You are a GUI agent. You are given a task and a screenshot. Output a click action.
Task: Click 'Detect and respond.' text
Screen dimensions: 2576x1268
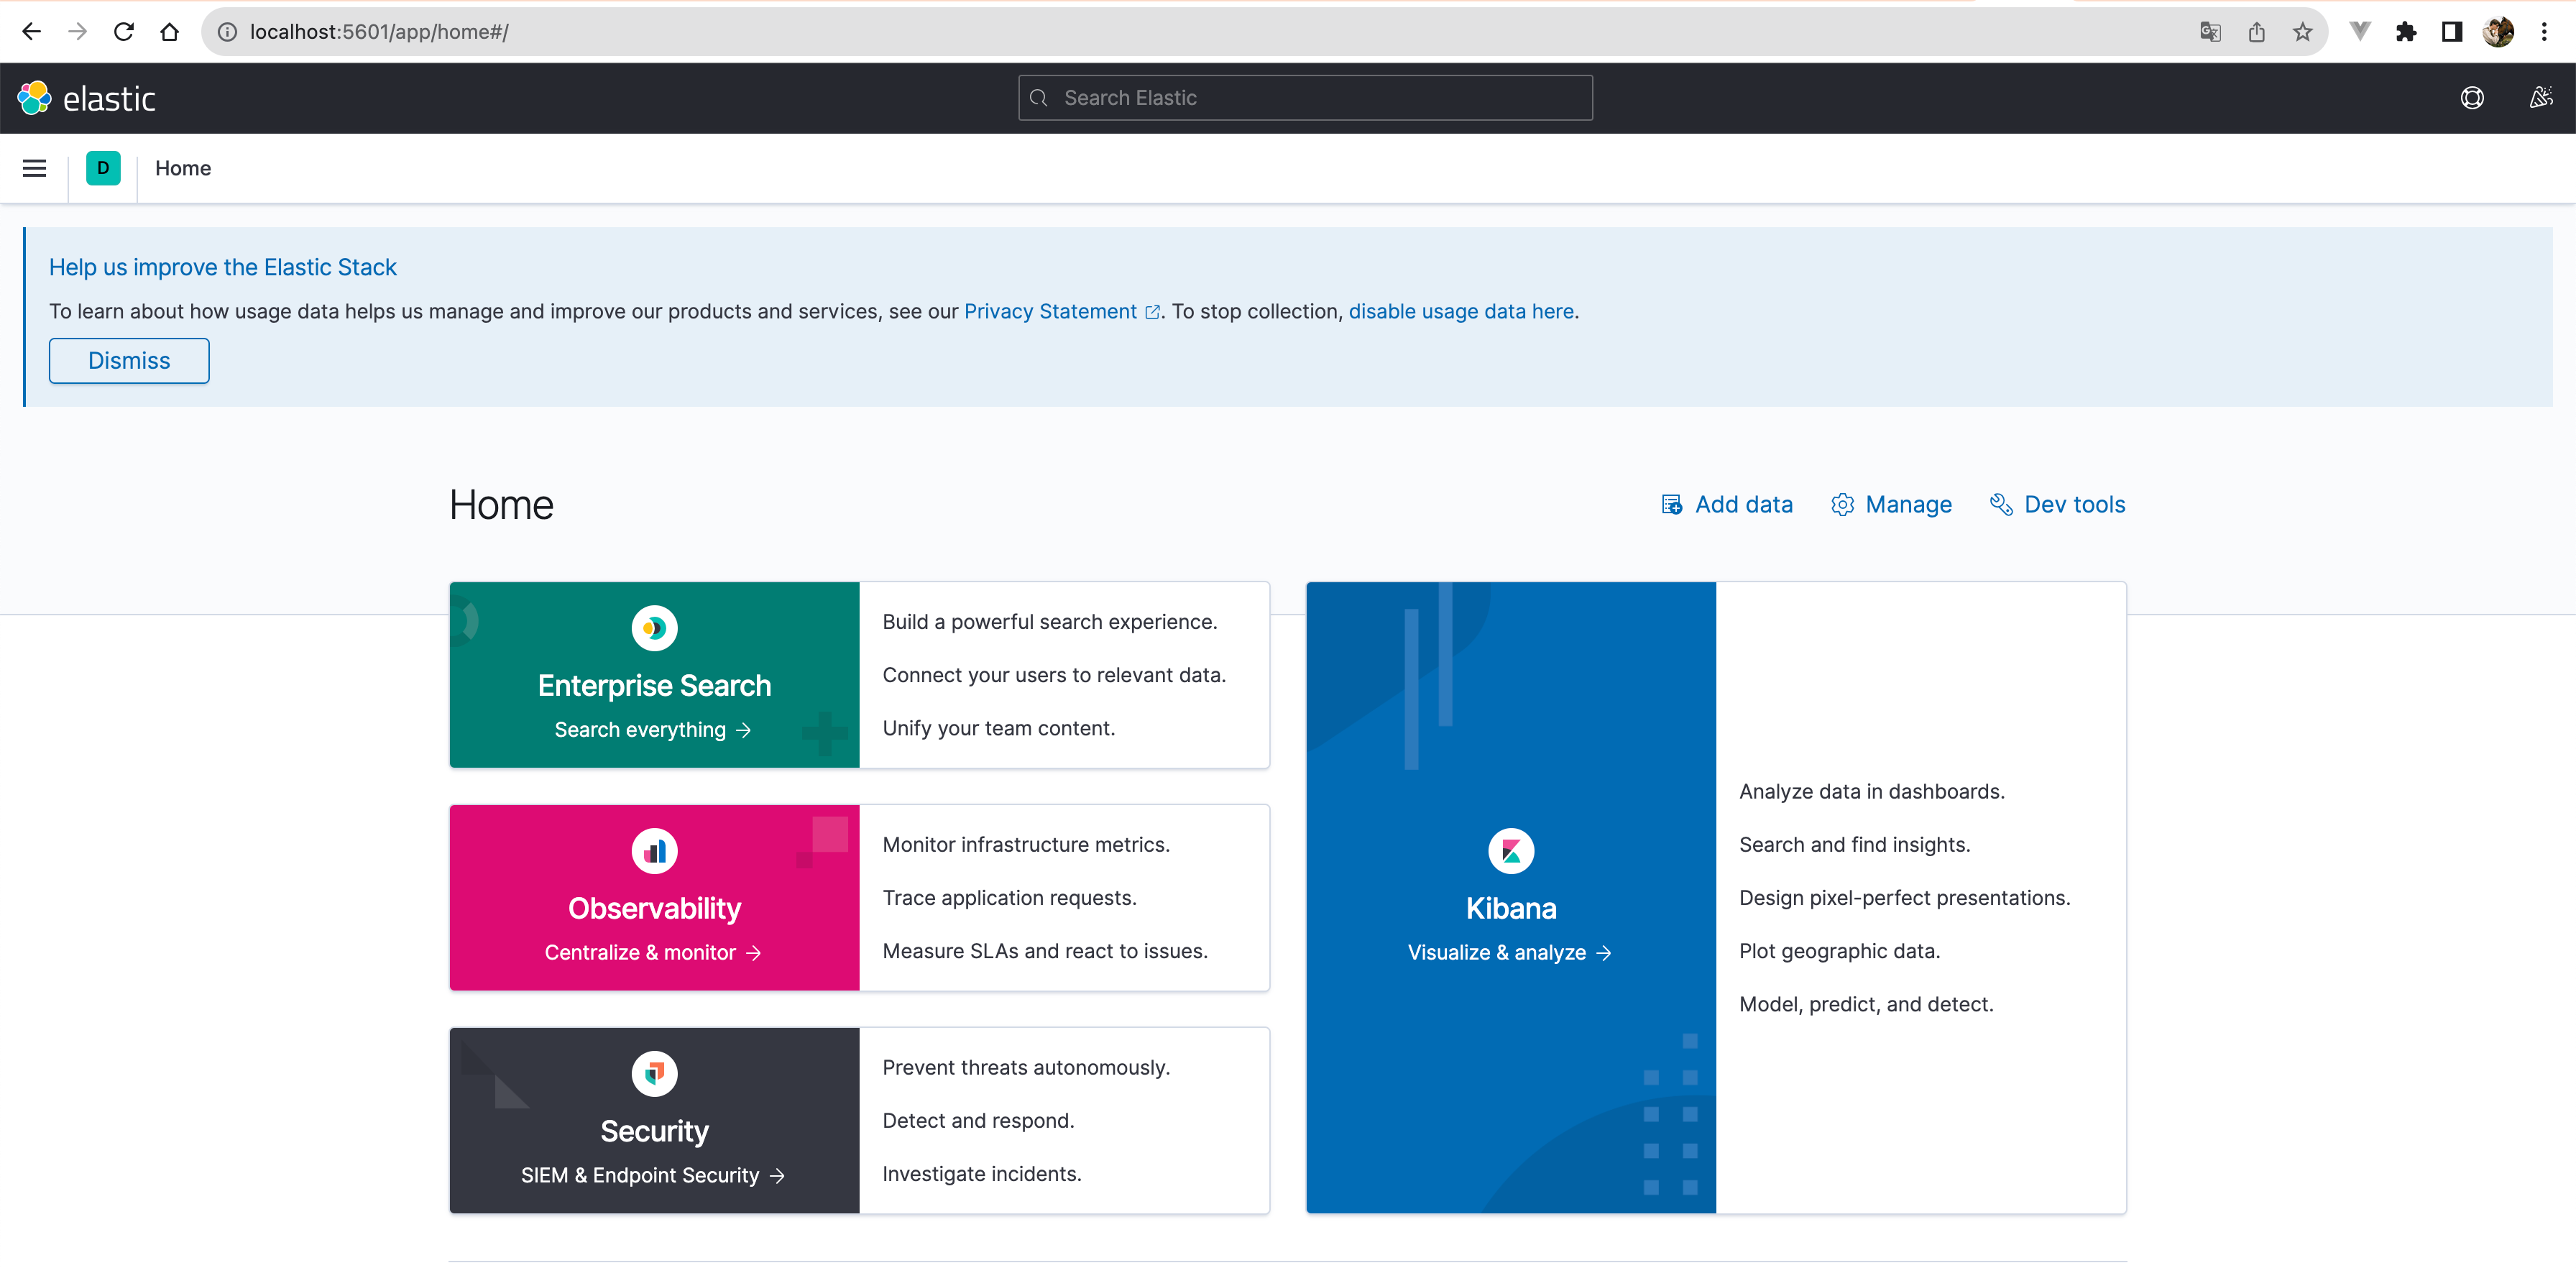pos(978,1121)
